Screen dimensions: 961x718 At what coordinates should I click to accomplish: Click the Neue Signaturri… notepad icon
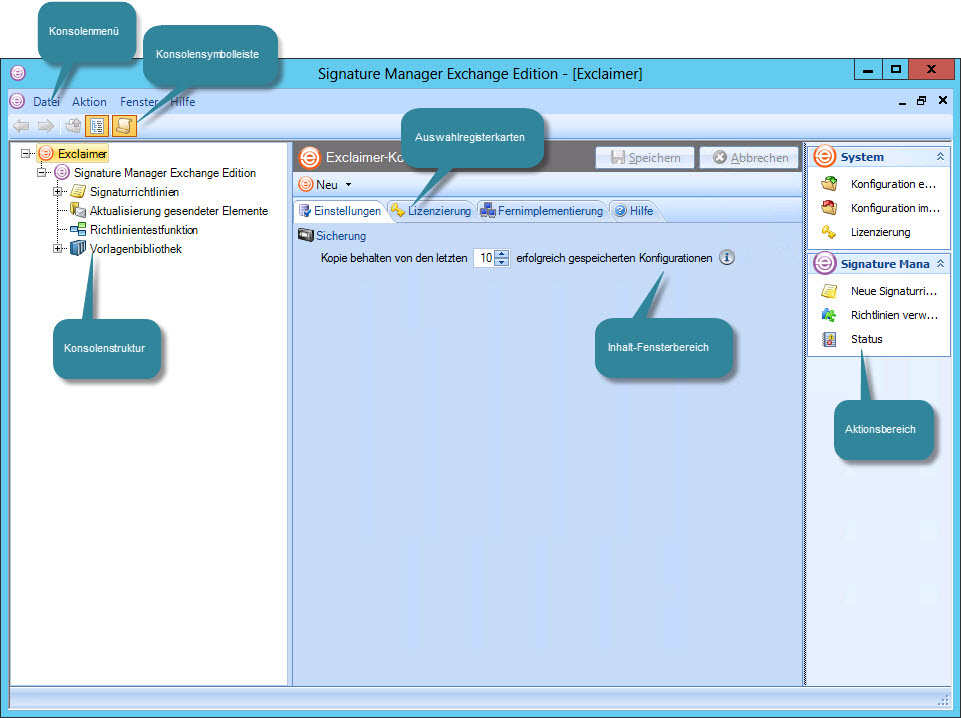tap(829, 291)
